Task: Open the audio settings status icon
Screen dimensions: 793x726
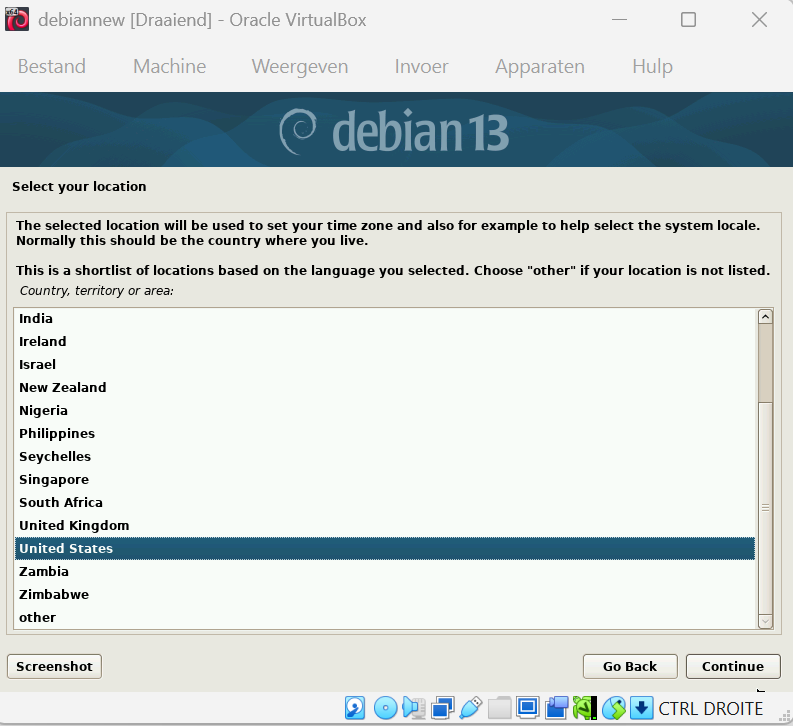Action: [414, 708]
